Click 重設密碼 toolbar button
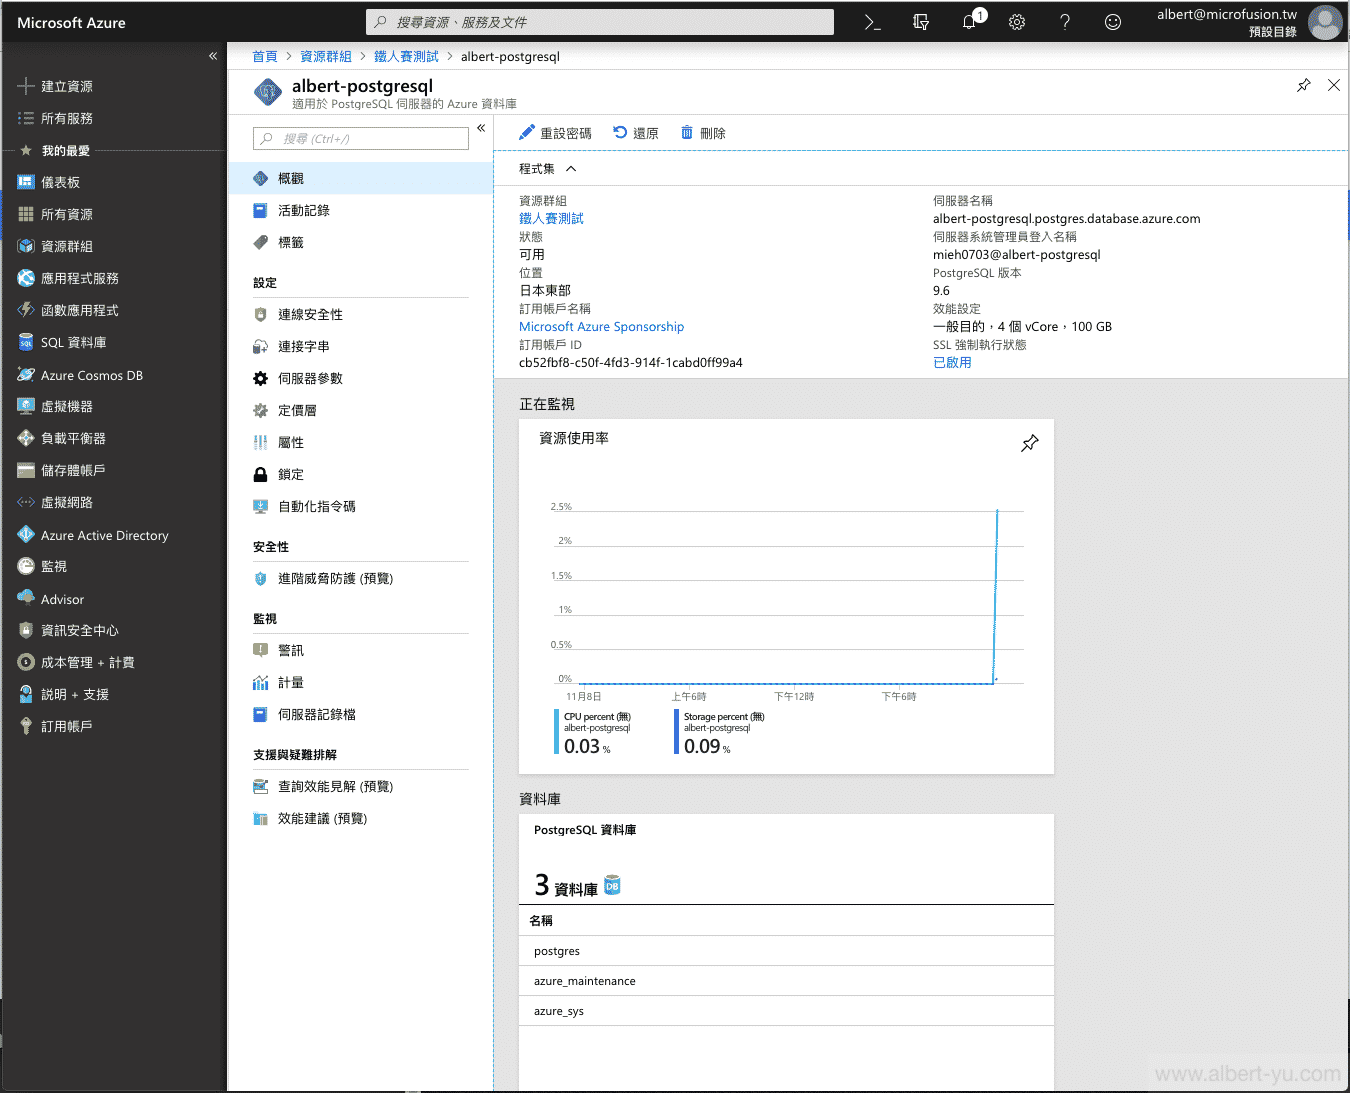Screen dimensions: 1350x1093 pos(555,133)
